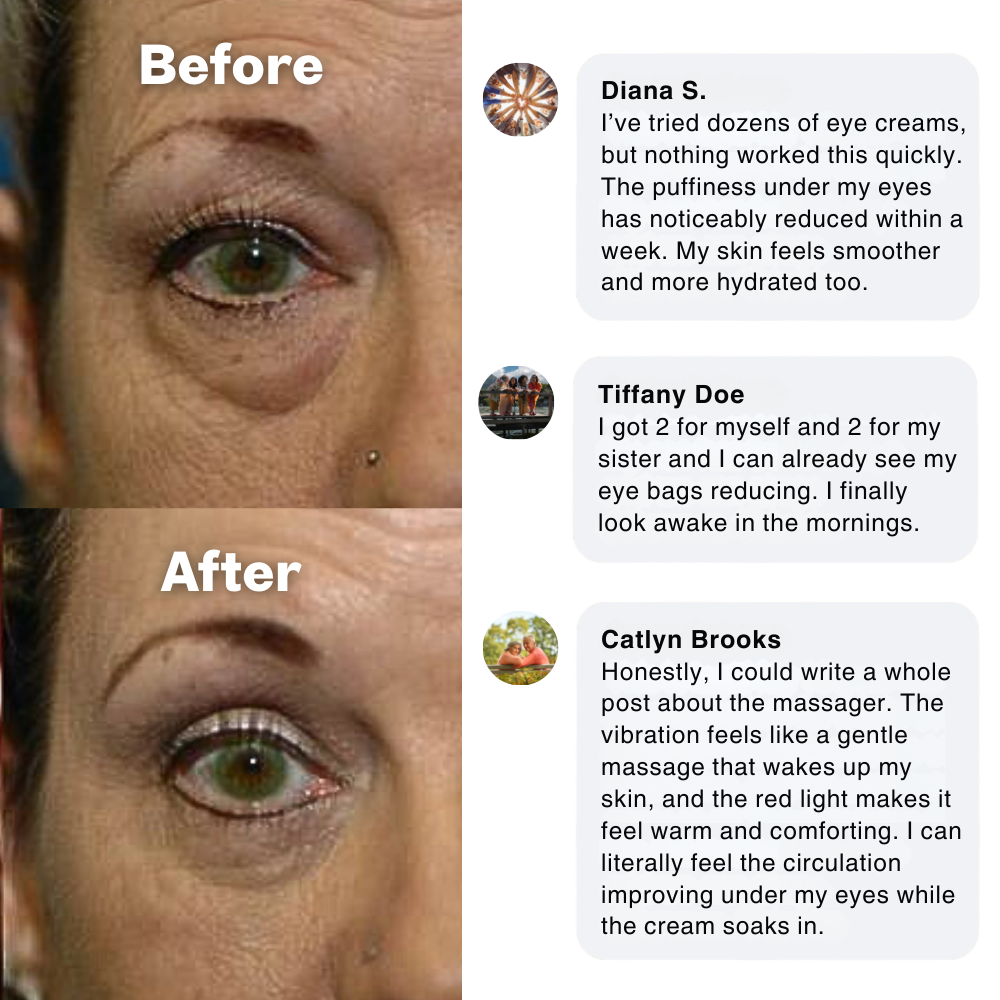
Task: Click Tiffany Doe's review comment bubble
Action: click(775, 459)
